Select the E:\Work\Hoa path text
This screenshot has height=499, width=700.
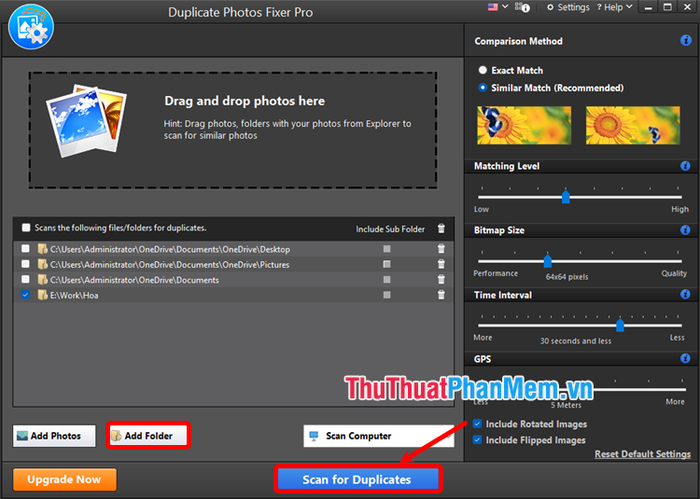[74, 295]
